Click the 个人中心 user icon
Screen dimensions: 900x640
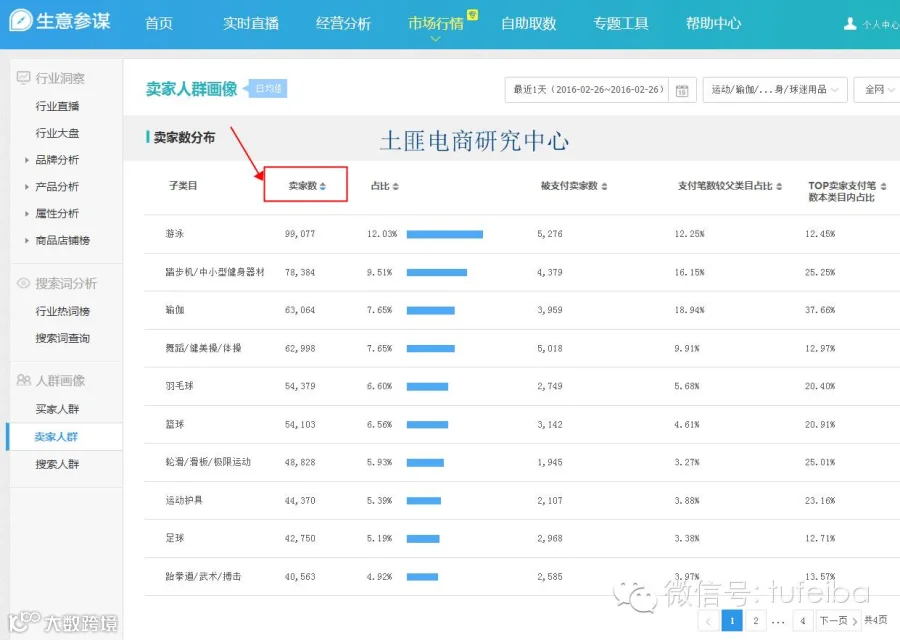[850, 24]
